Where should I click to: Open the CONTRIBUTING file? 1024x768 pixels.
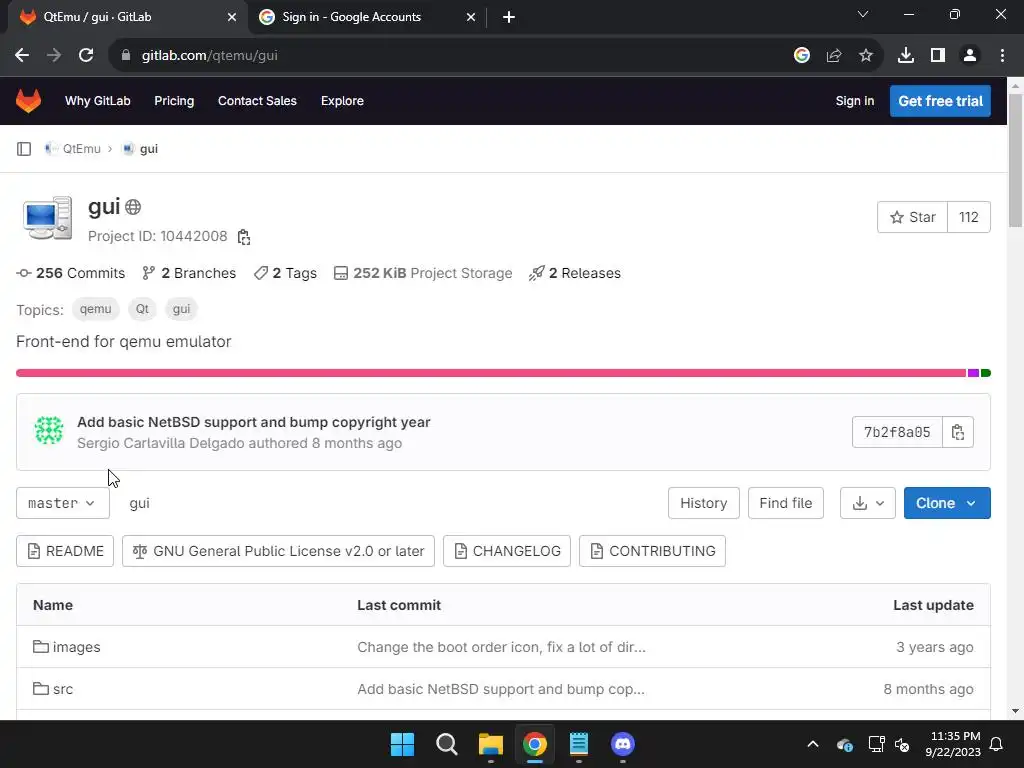652,551
